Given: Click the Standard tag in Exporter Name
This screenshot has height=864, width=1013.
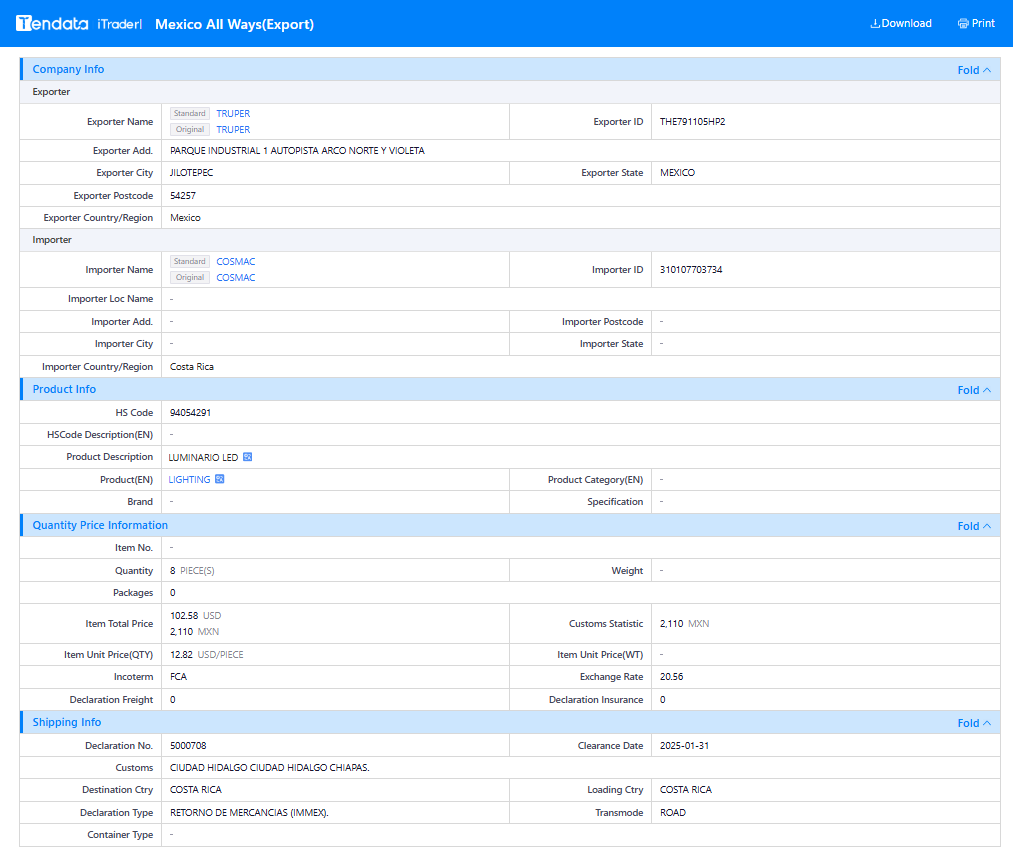Looking at the screenshot, I should (189, 113).
